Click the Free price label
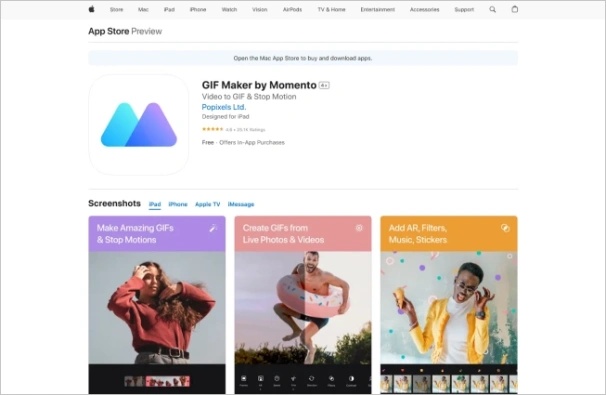This screenshot has height=395, width=606. [208, 142]
